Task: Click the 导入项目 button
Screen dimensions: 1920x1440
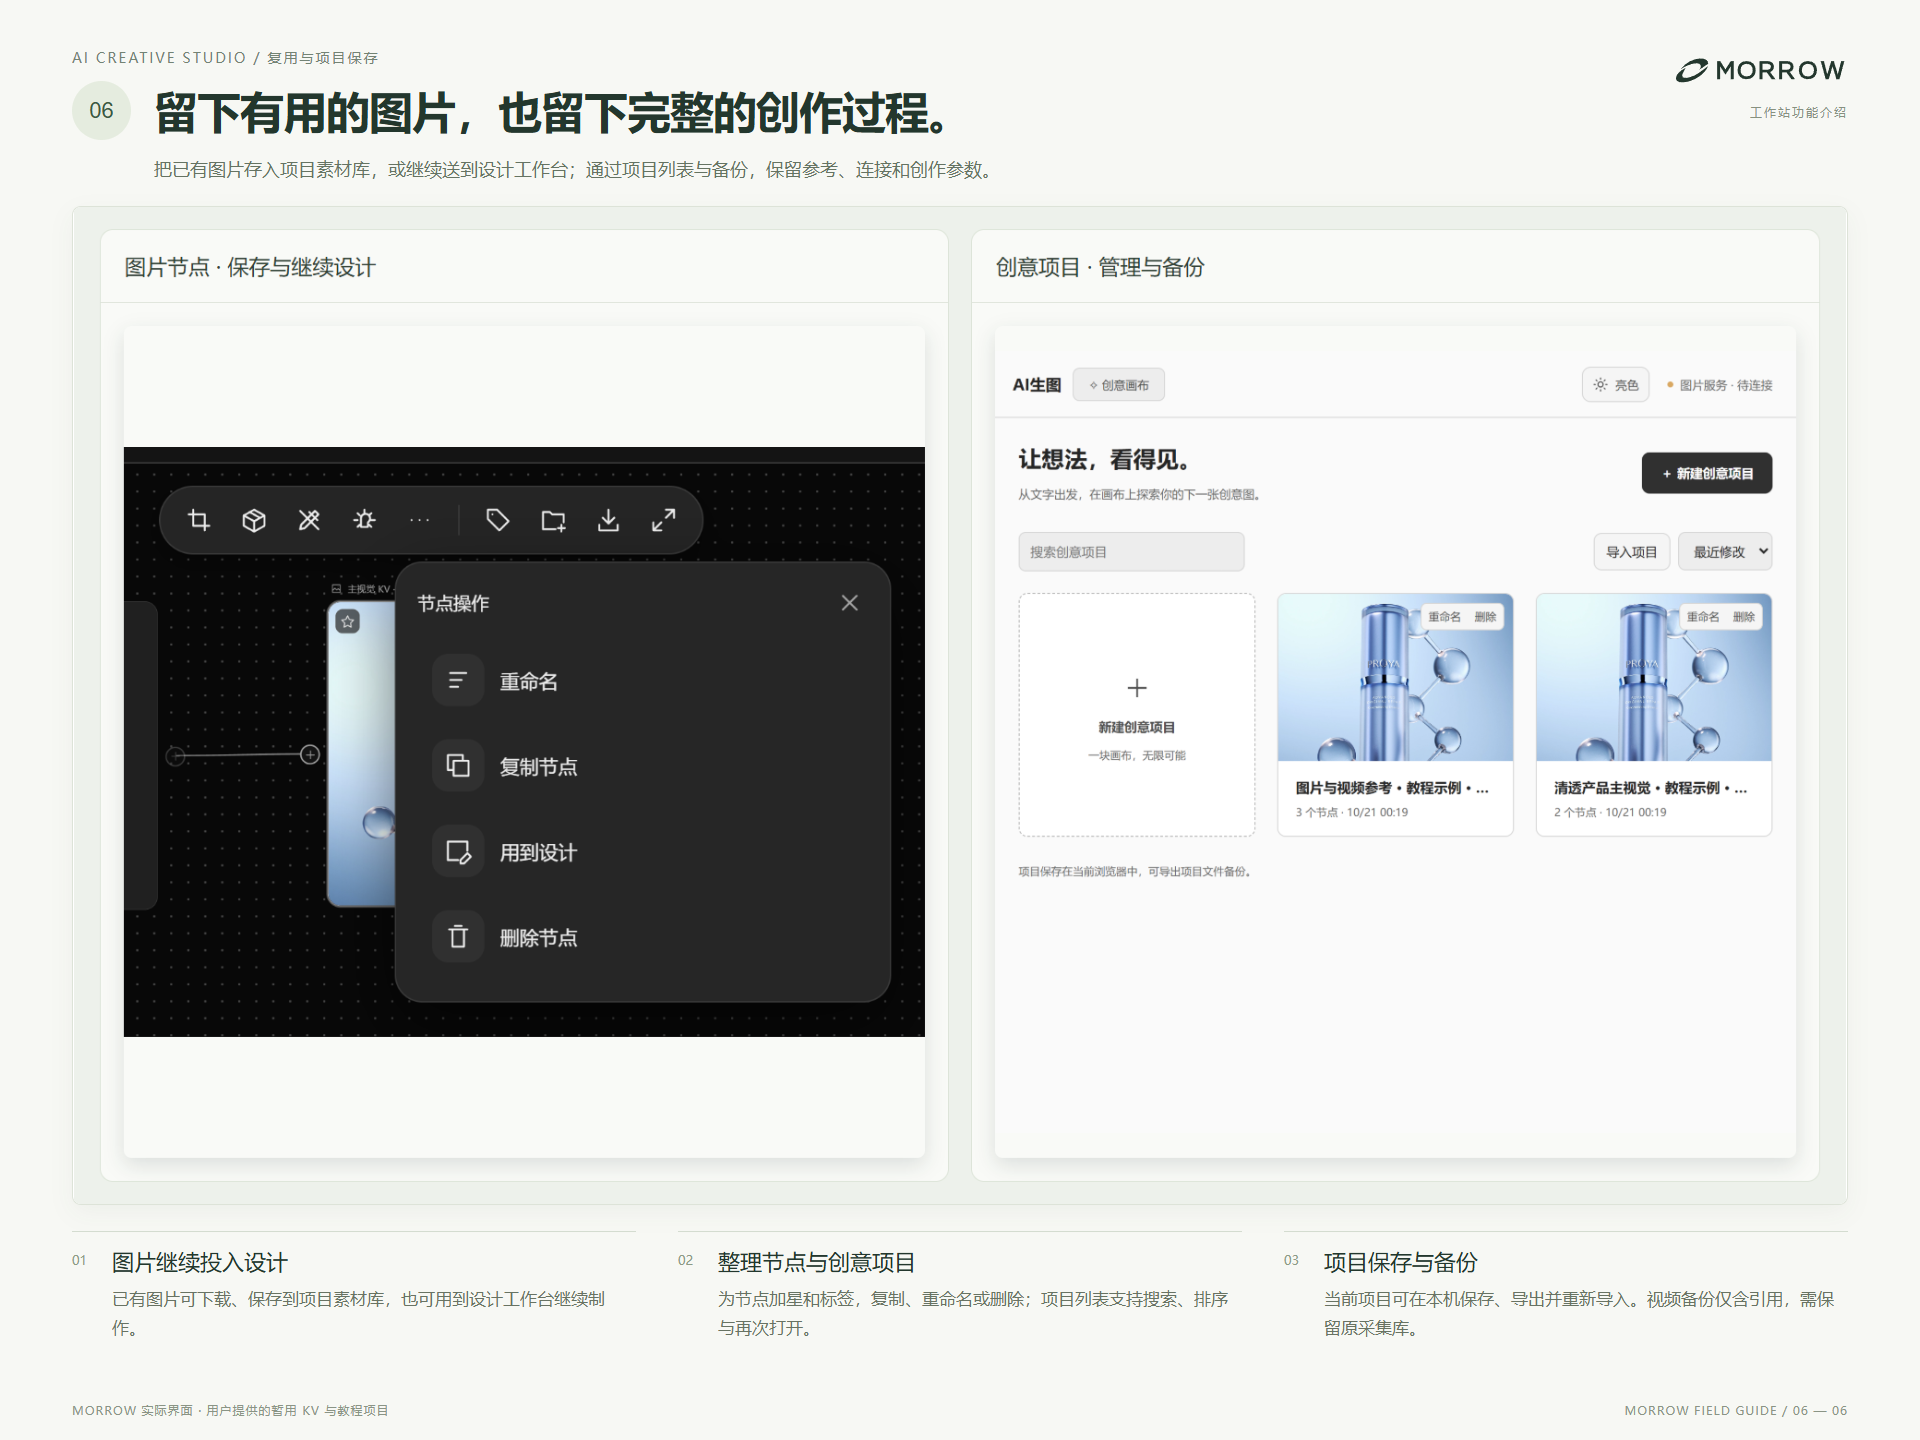Action: click(x=1632, y=552)
